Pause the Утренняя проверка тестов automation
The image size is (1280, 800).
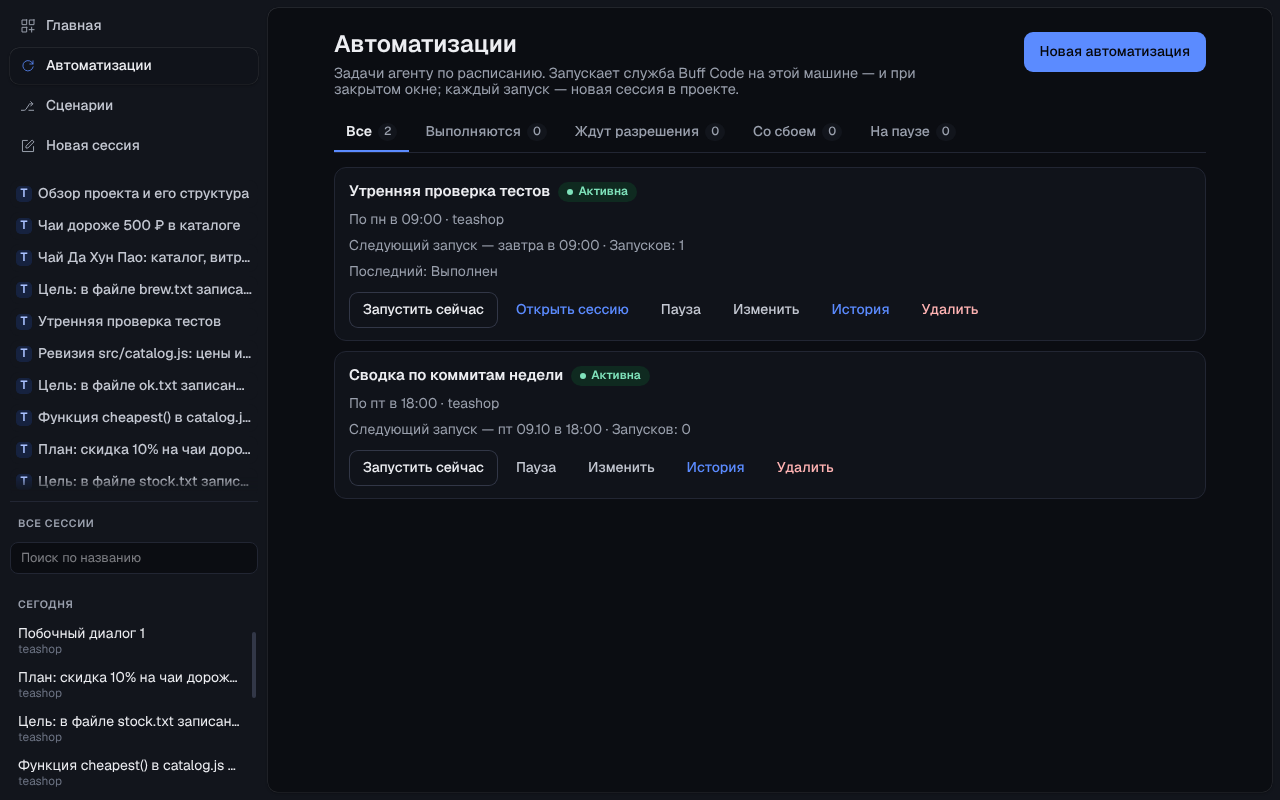coord(681,310)
